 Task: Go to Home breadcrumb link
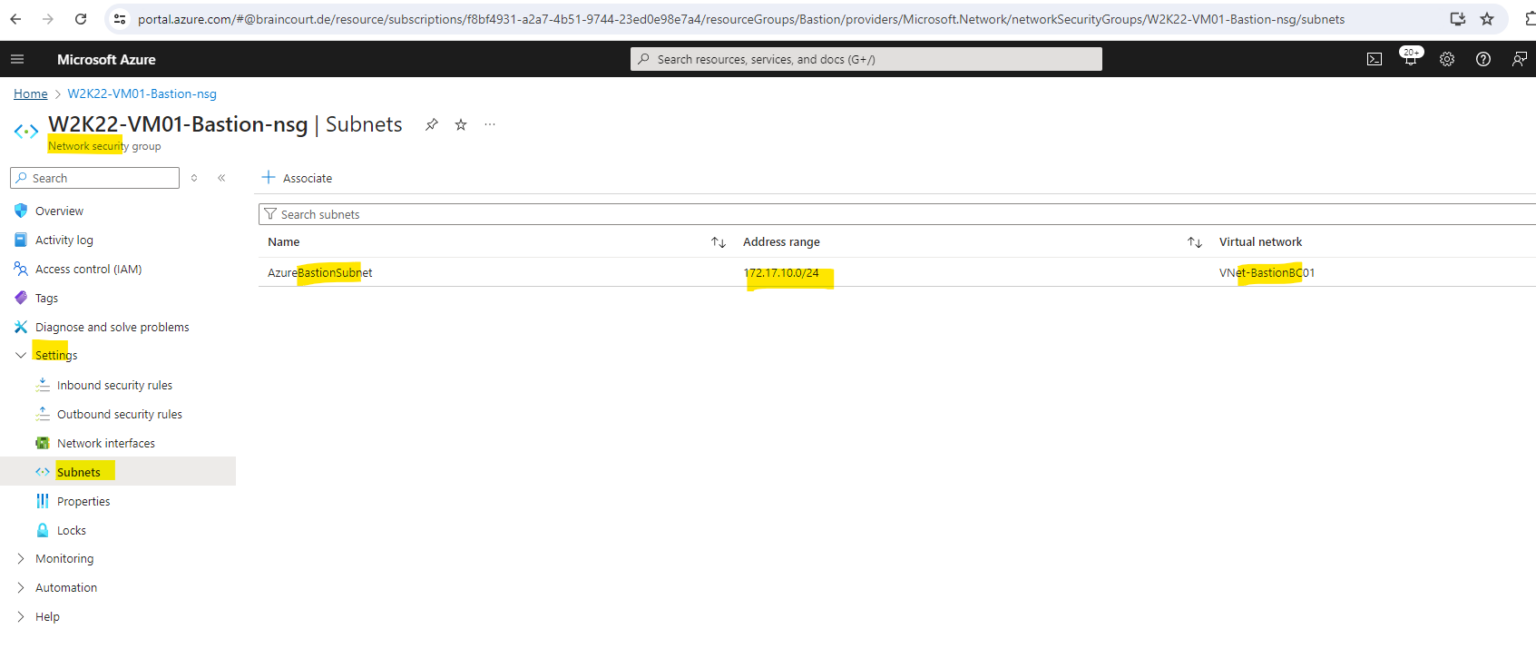coord(30,94)
